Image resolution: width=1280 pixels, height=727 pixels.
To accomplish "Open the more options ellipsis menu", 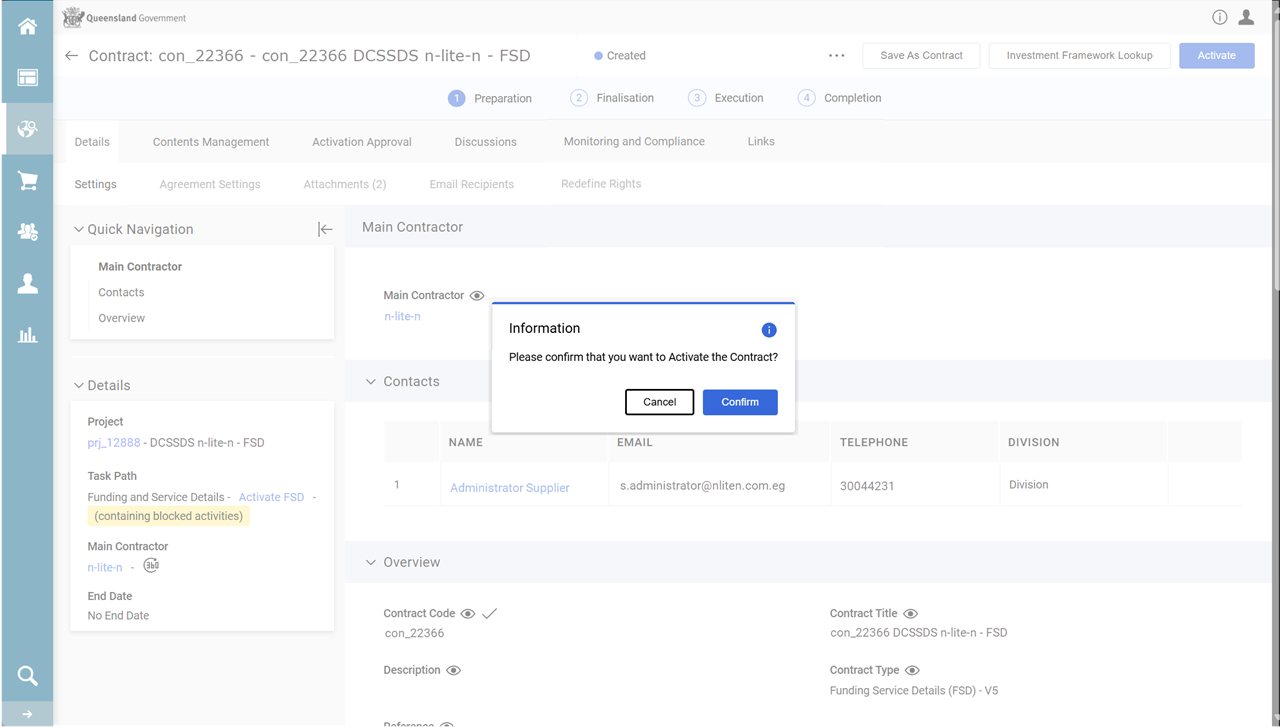I will click(837, 56).
